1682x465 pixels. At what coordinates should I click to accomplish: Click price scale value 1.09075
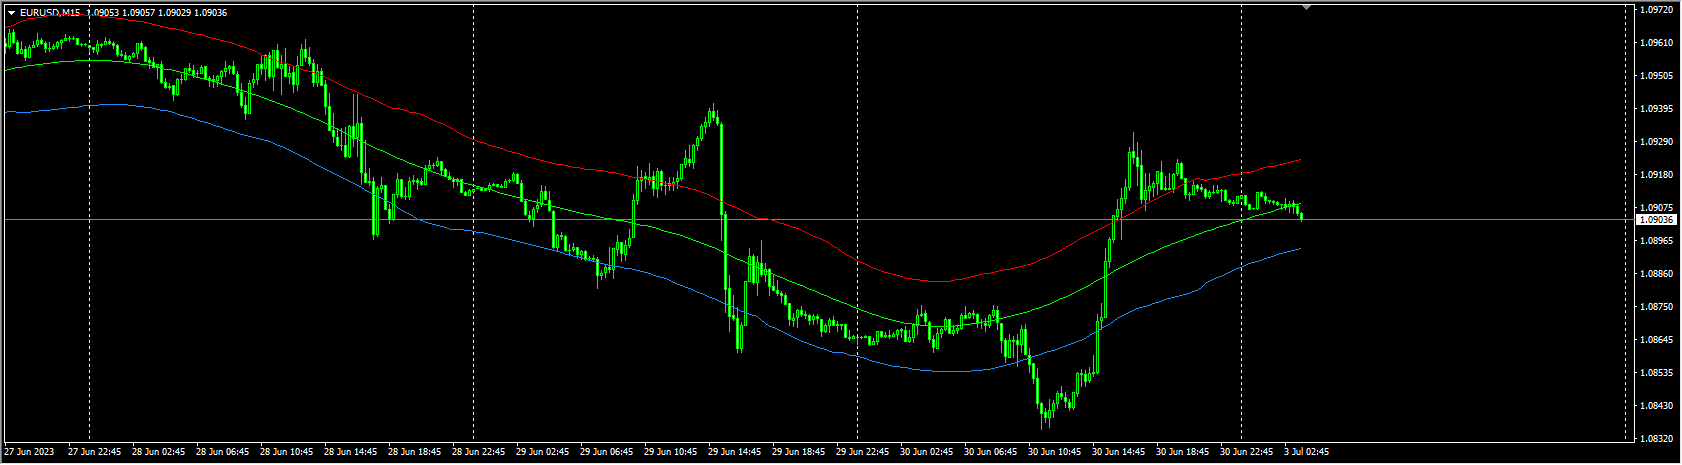coord(1656,208)
